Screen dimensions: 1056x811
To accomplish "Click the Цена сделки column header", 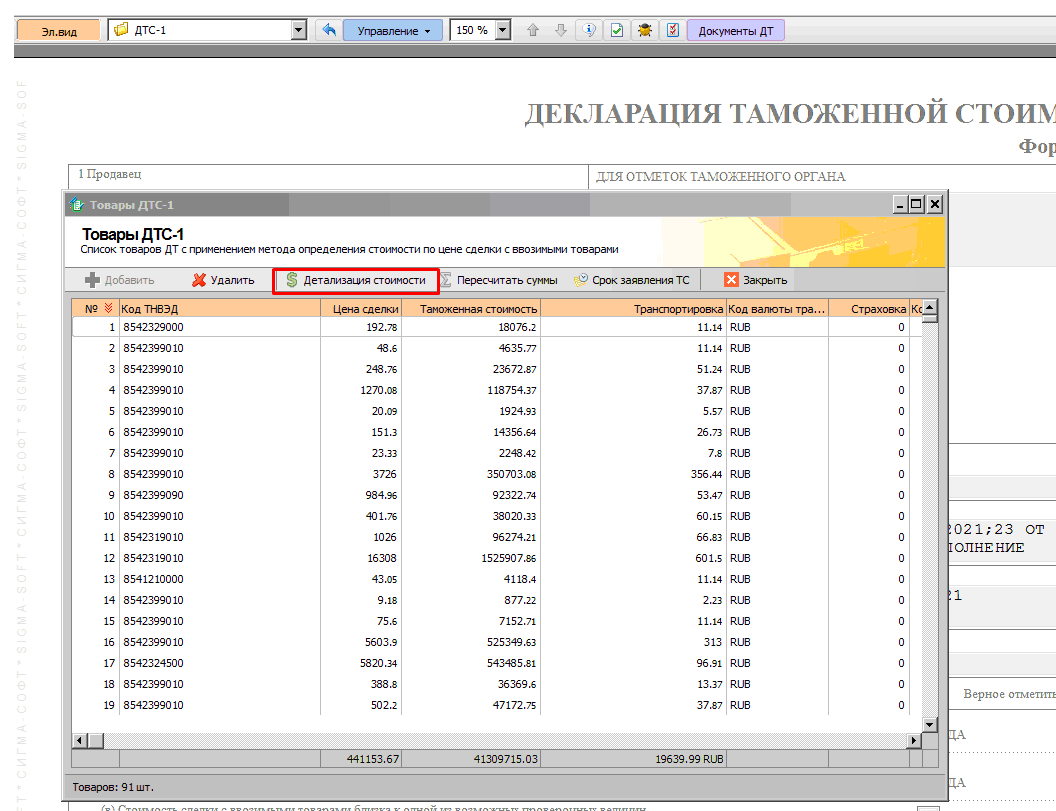I will point(361,309).
